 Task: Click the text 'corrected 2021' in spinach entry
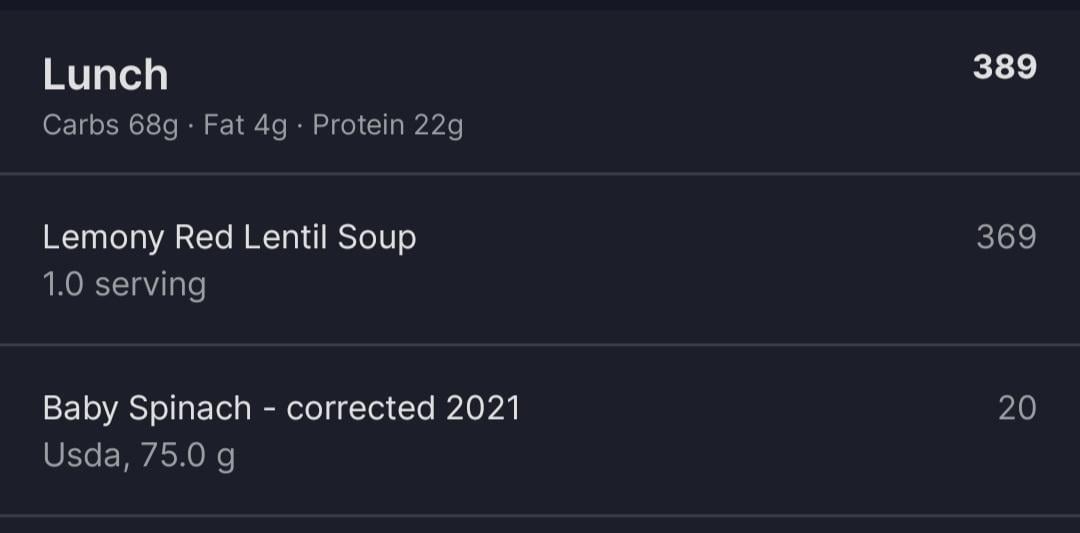403,408
